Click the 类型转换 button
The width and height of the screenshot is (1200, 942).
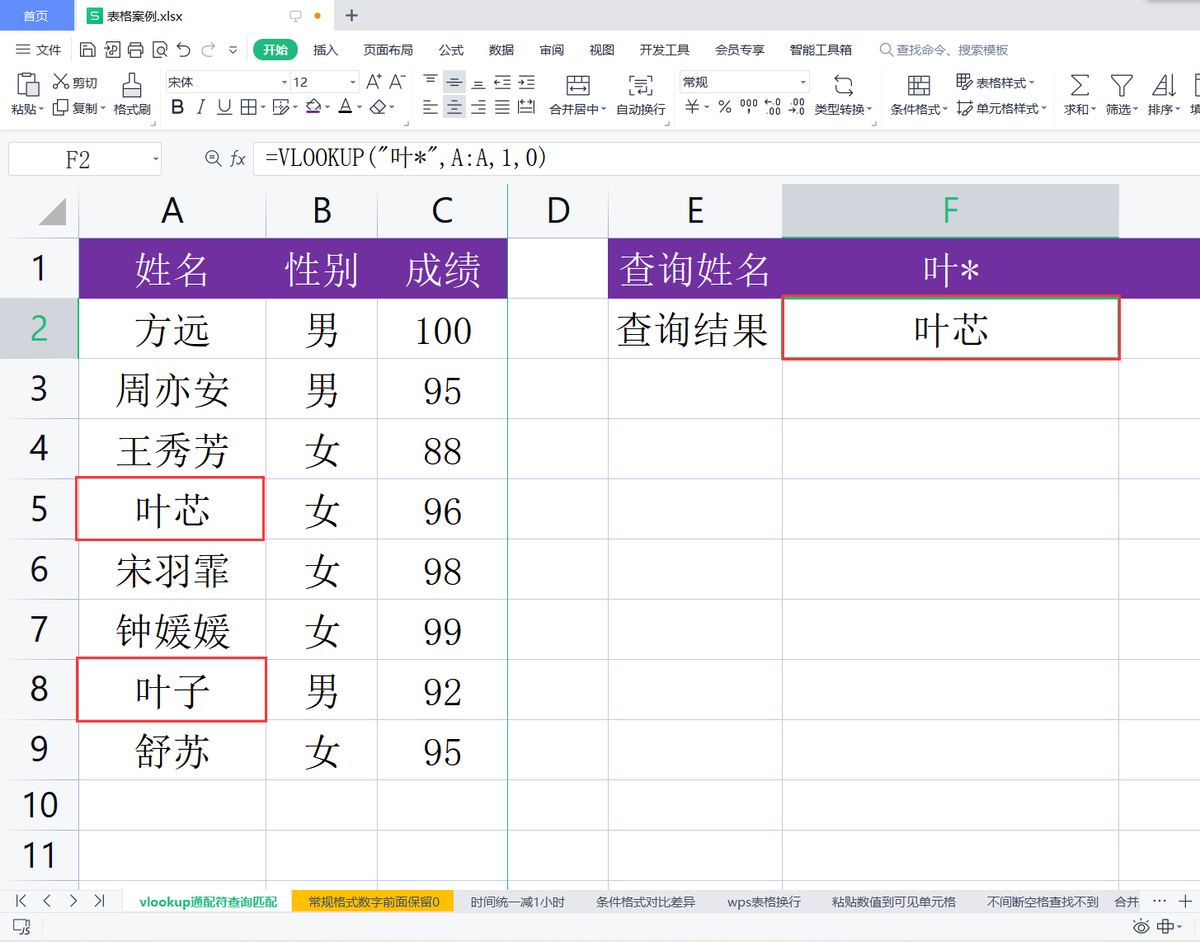click(843, 95)
